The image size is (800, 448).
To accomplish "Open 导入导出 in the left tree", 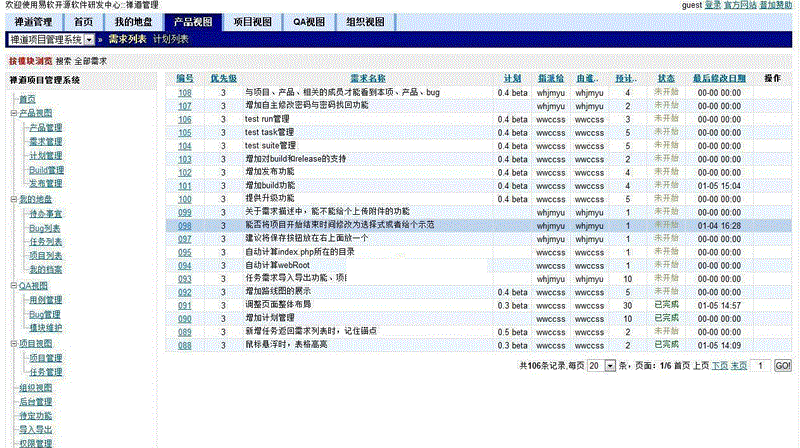I will 36,430.
